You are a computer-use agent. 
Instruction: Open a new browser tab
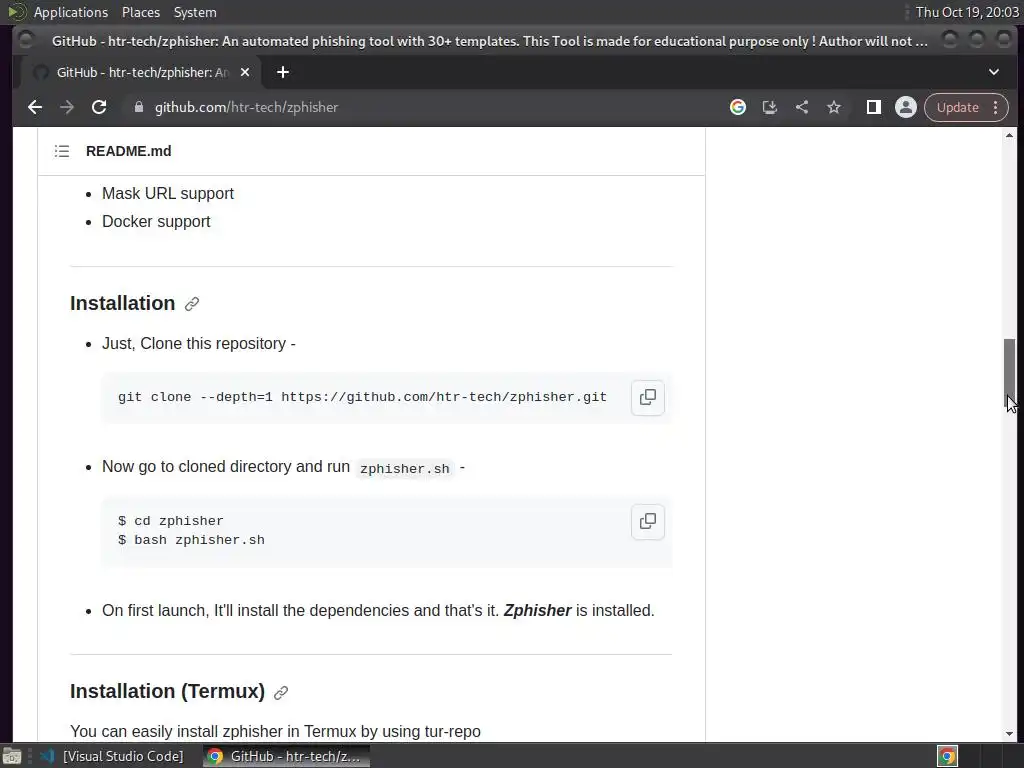(x=283, y=72)
